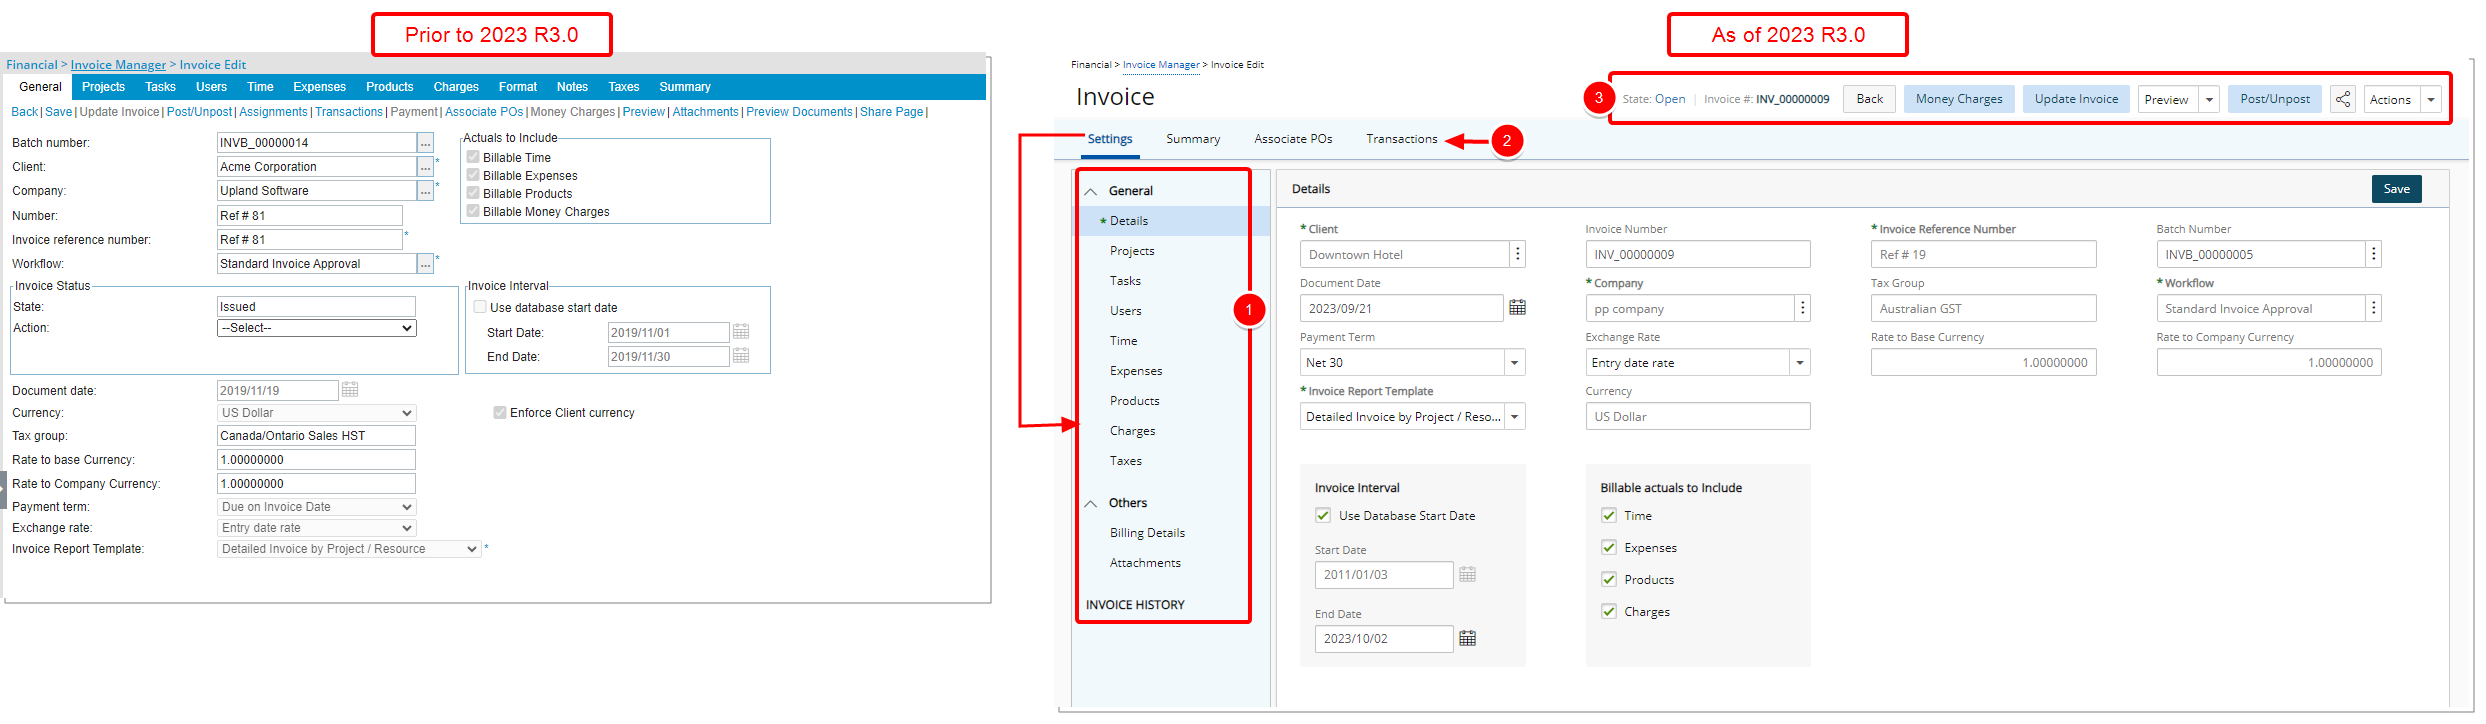Browse Workflow lookup in old Invoice Edit

pos(426,264)
